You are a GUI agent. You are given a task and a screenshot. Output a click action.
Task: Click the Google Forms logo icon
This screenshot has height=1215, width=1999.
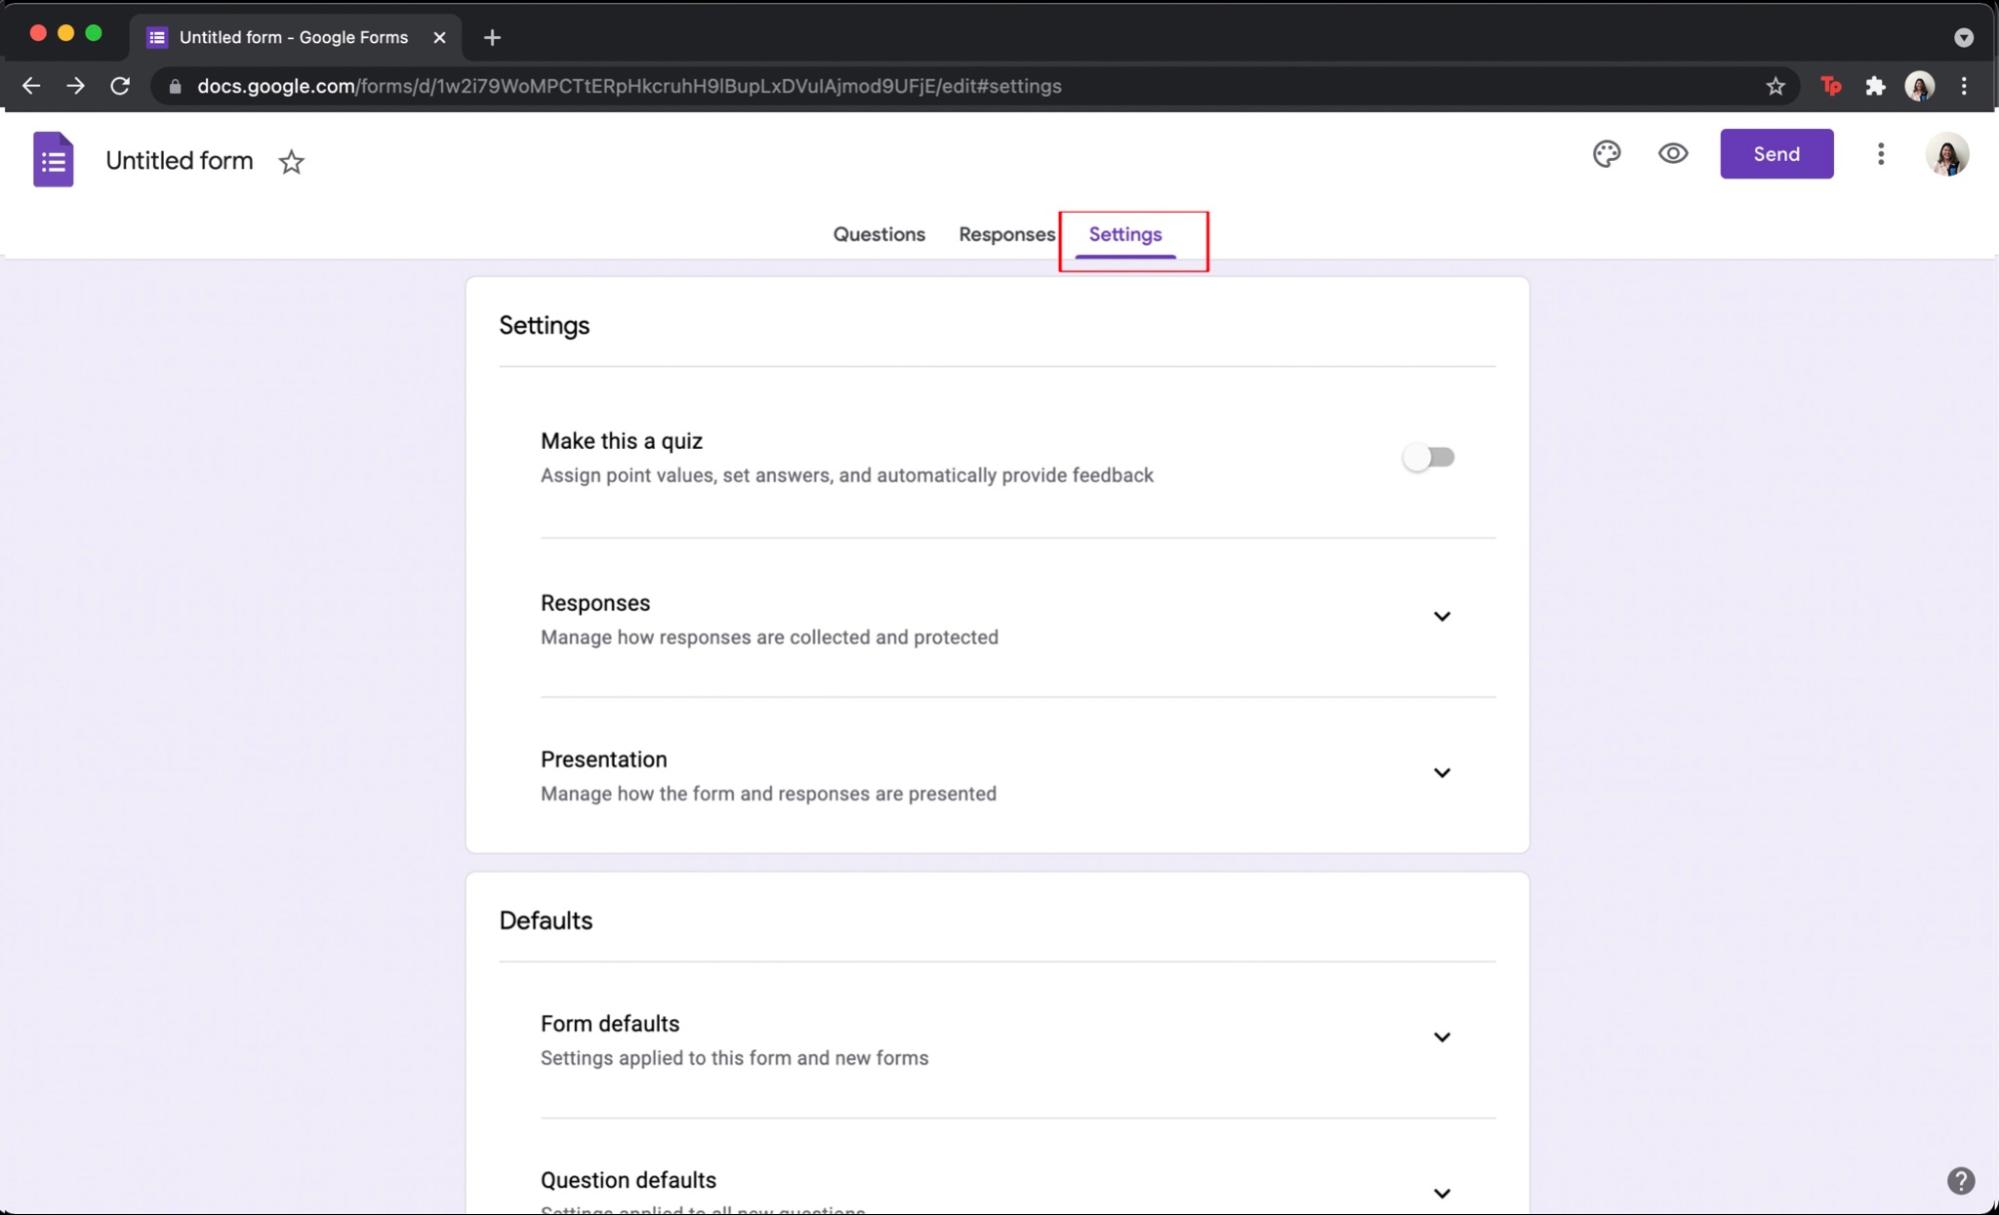tap(52, 158)
